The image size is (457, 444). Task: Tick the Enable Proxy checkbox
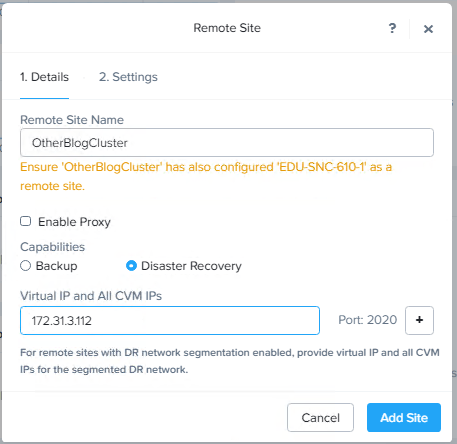click(26, 221)
